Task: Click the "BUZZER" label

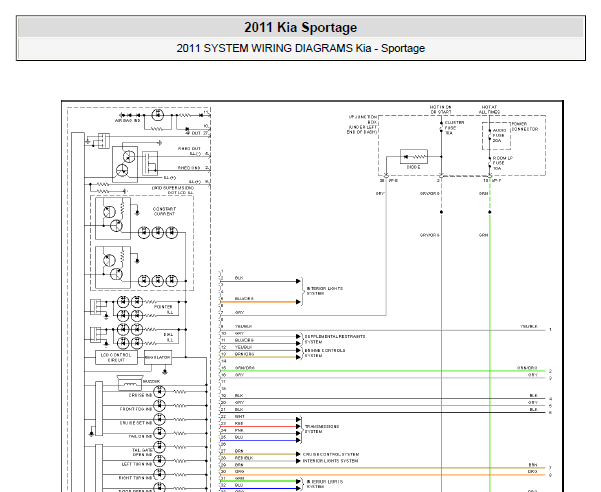Action: tap(151, 382)
